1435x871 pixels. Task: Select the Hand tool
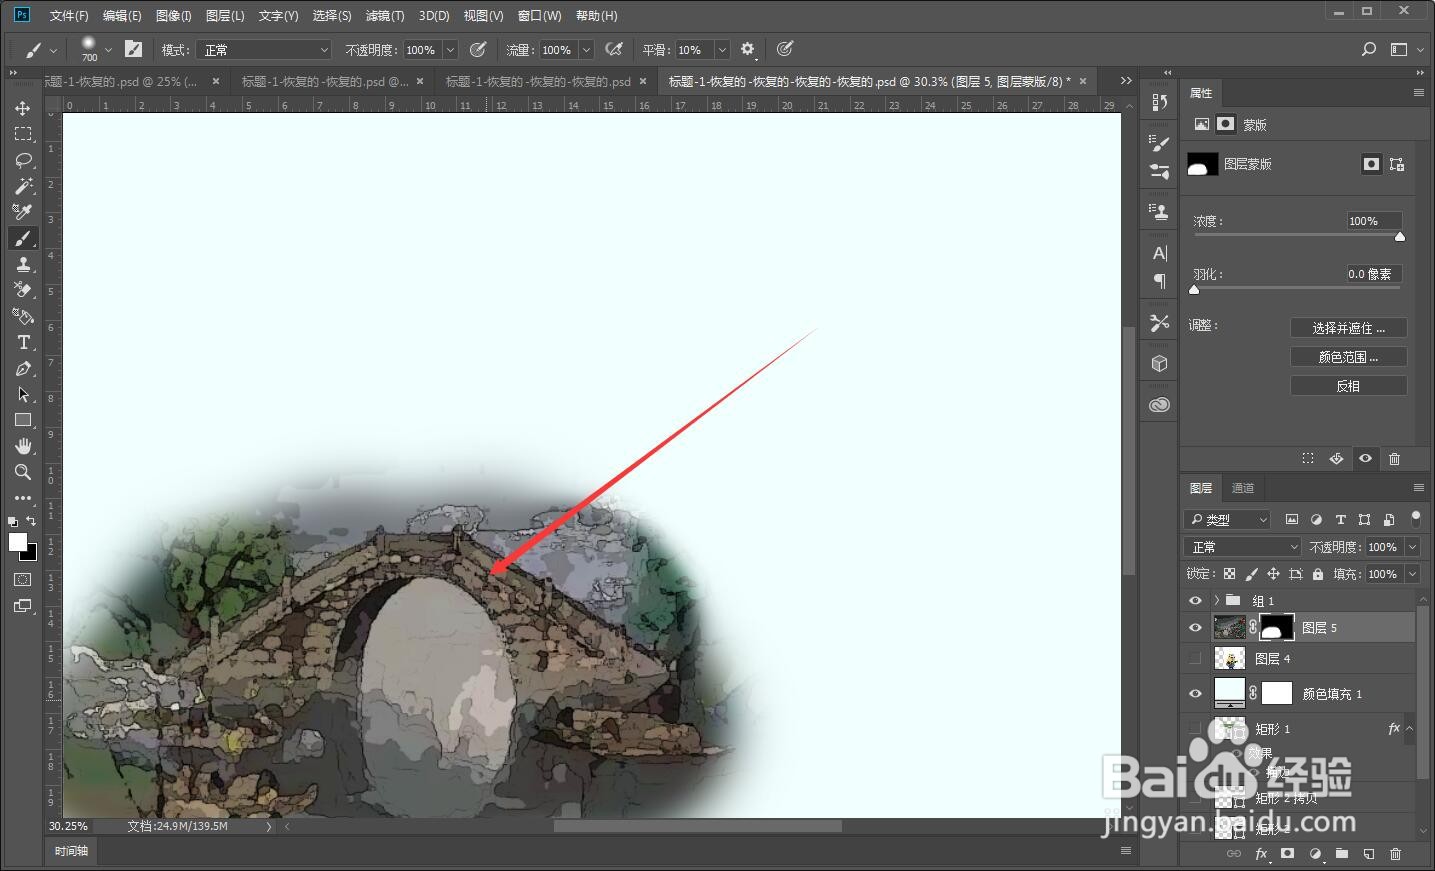23,446
